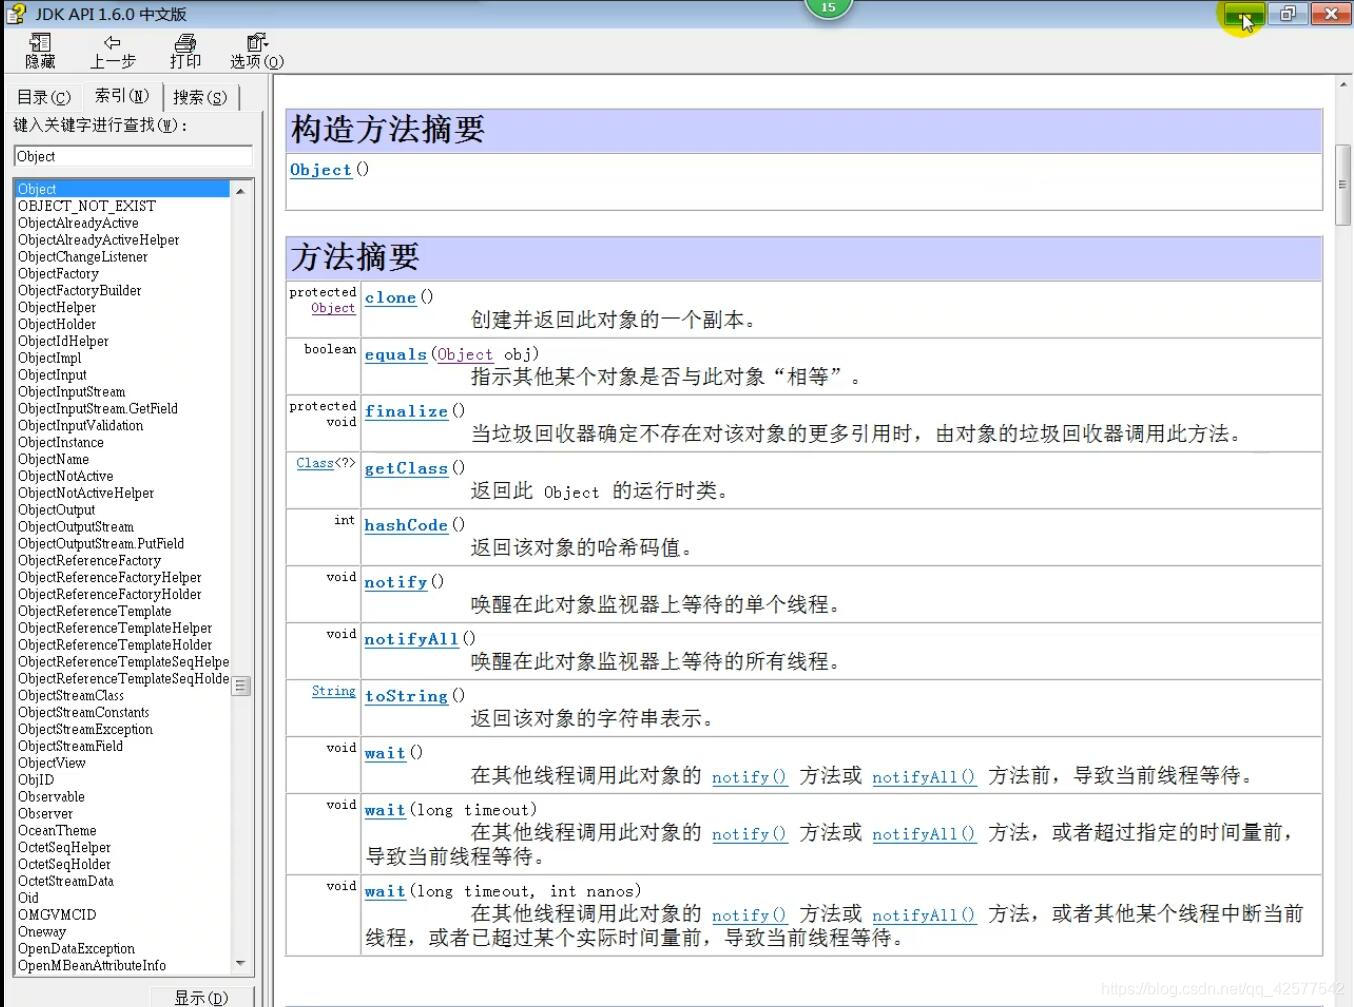Image resolution: width=1354 pixels, height=1007 pixels.
Task: Open the Object() constructor link
Action: pyautogui.click(x=320, y=170)
